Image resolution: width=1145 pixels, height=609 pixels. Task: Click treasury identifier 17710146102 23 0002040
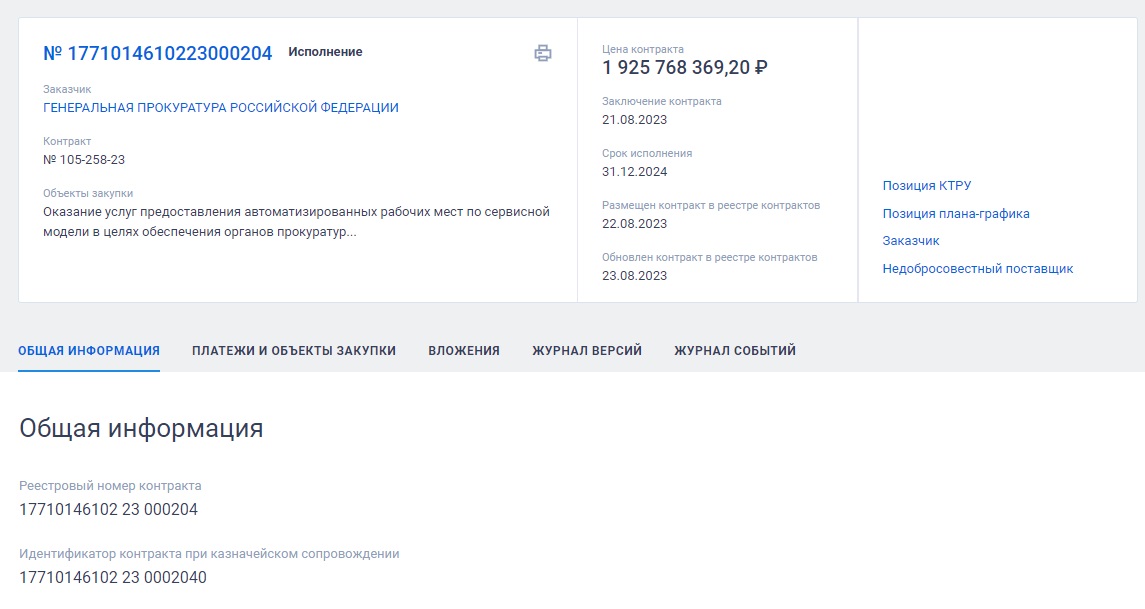112,577
